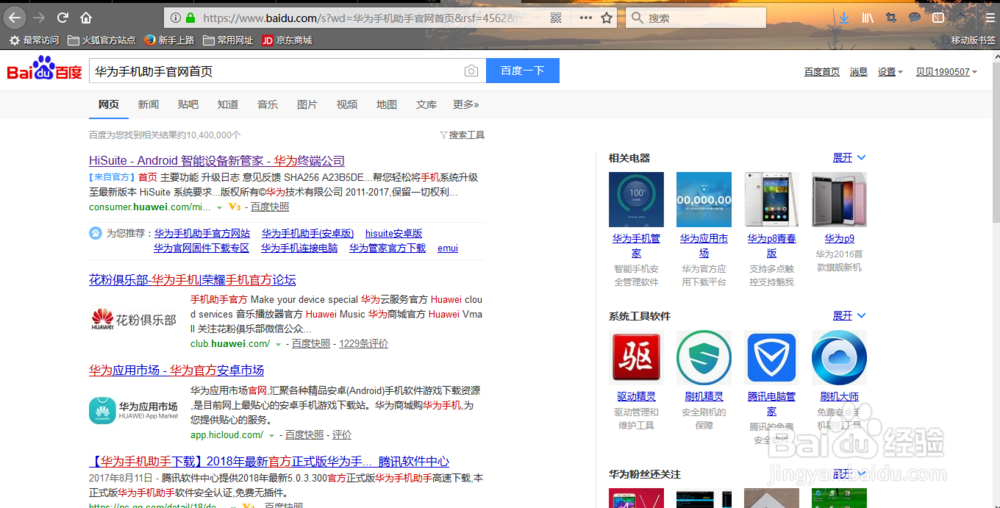
Task: Click the camera image-search icon in Baidu box
Action: [x=471, y=71]
